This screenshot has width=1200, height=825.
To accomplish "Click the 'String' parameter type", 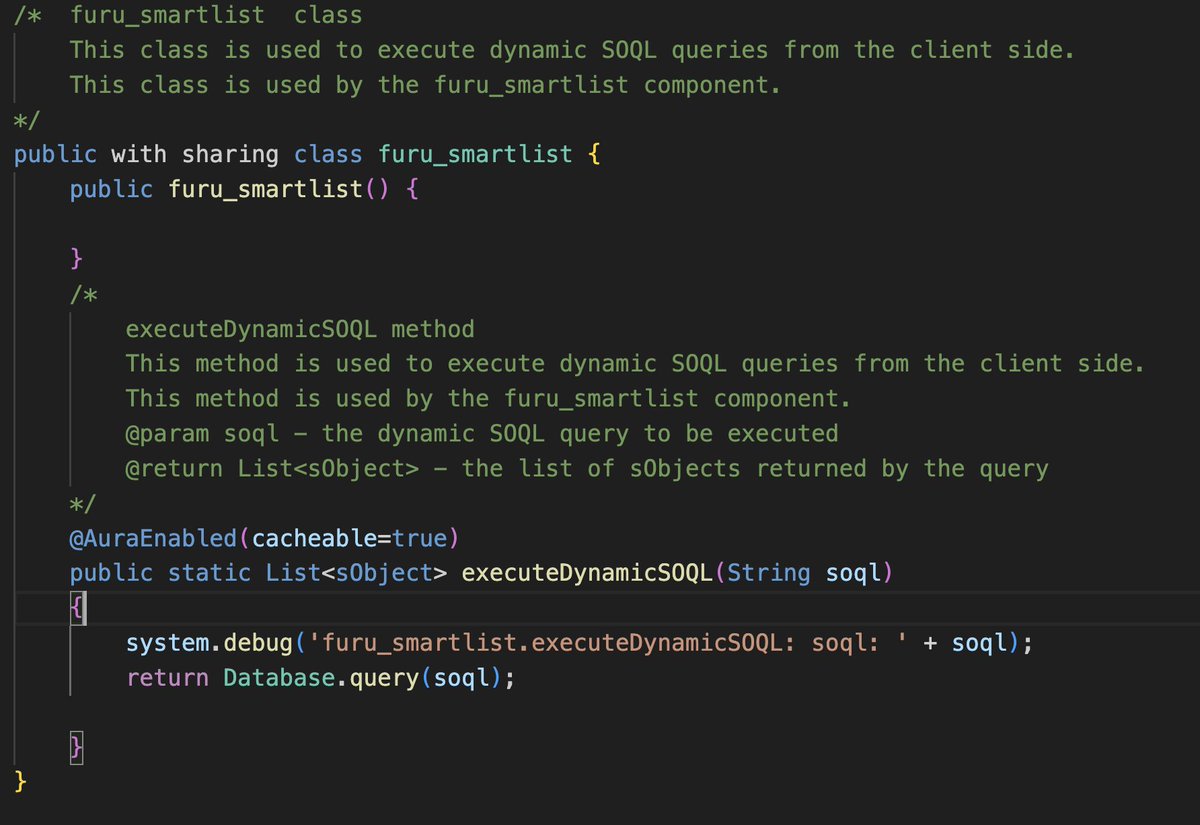I will [769, 573].
